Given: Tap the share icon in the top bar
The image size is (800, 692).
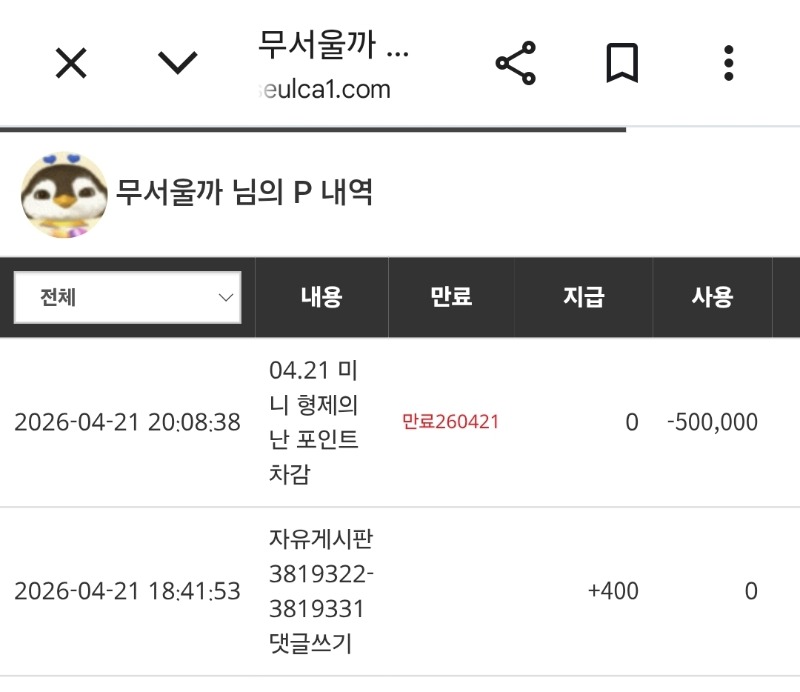Looking at the screenshot, I should 516,64.
